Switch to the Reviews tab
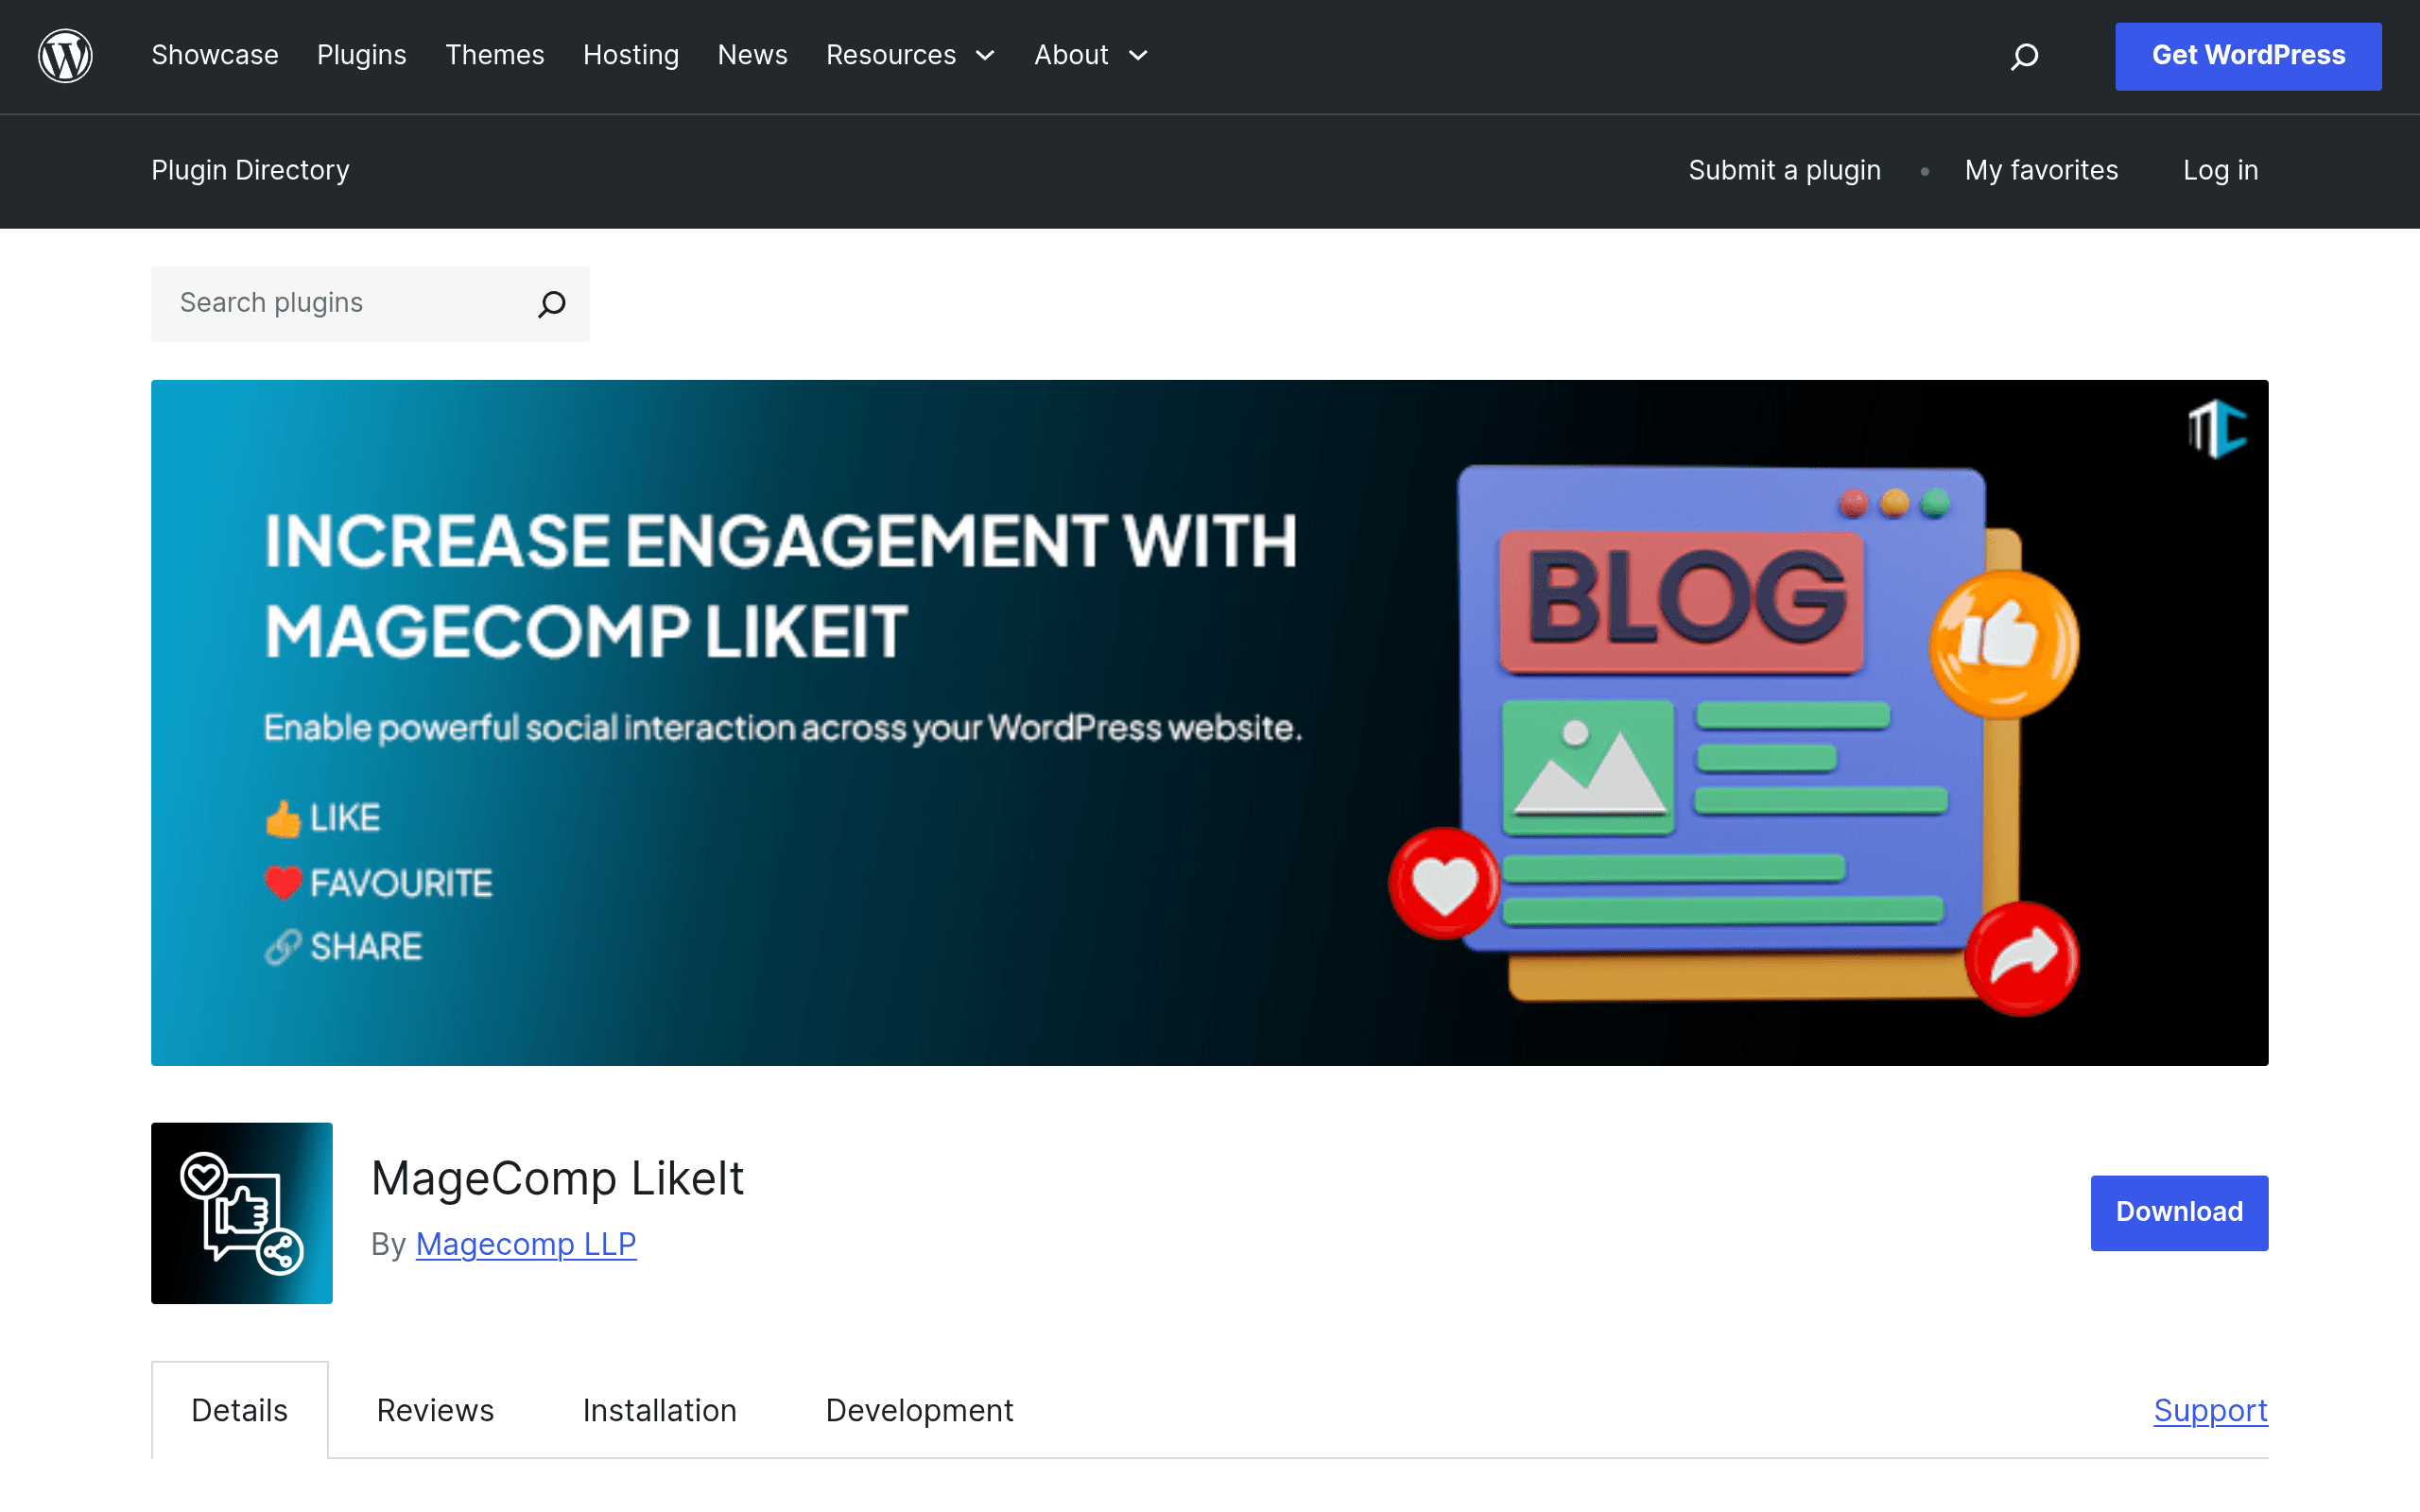This screenshot has height=1512, width=2420. [435, 1410]
